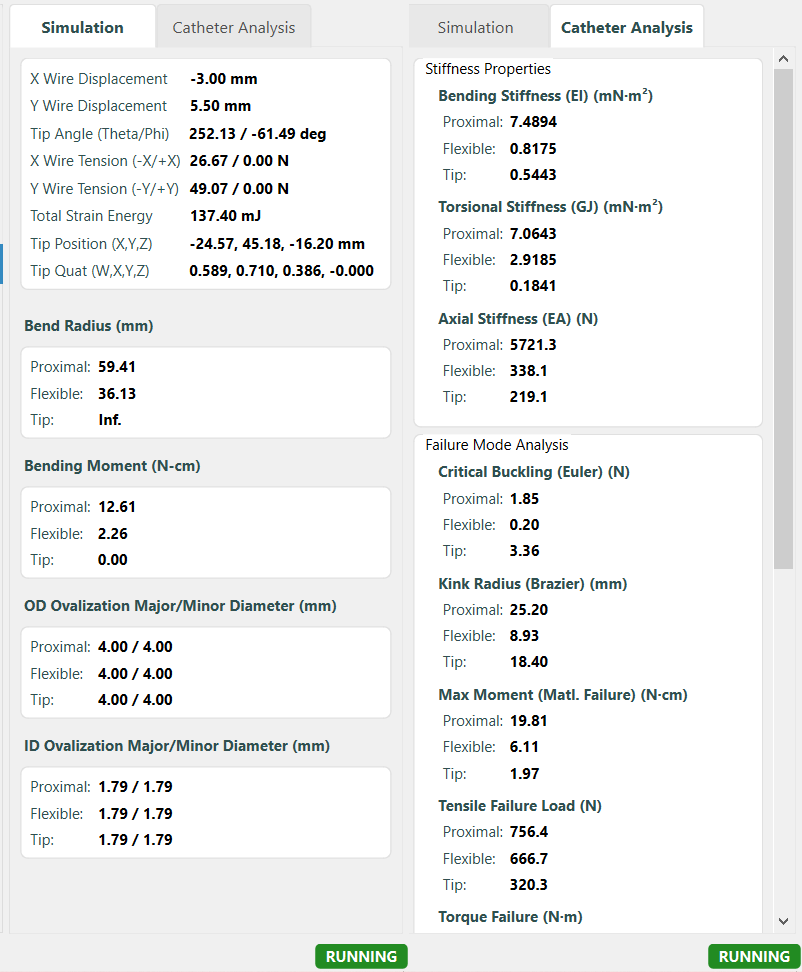Click the Tip Position coordinates value
This screenshot has width=802, height=972.
coord(276,244)
